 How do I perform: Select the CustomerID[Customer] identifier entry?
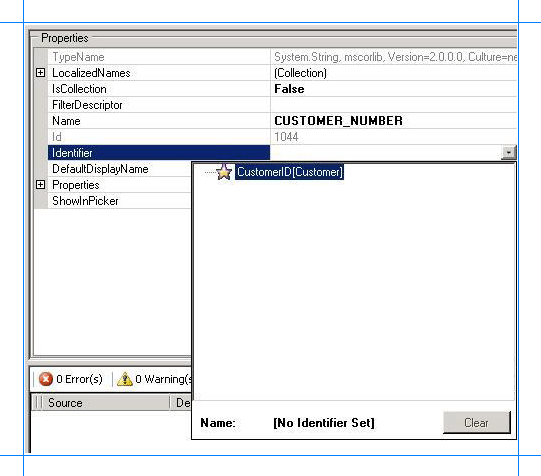click(289, 172)
